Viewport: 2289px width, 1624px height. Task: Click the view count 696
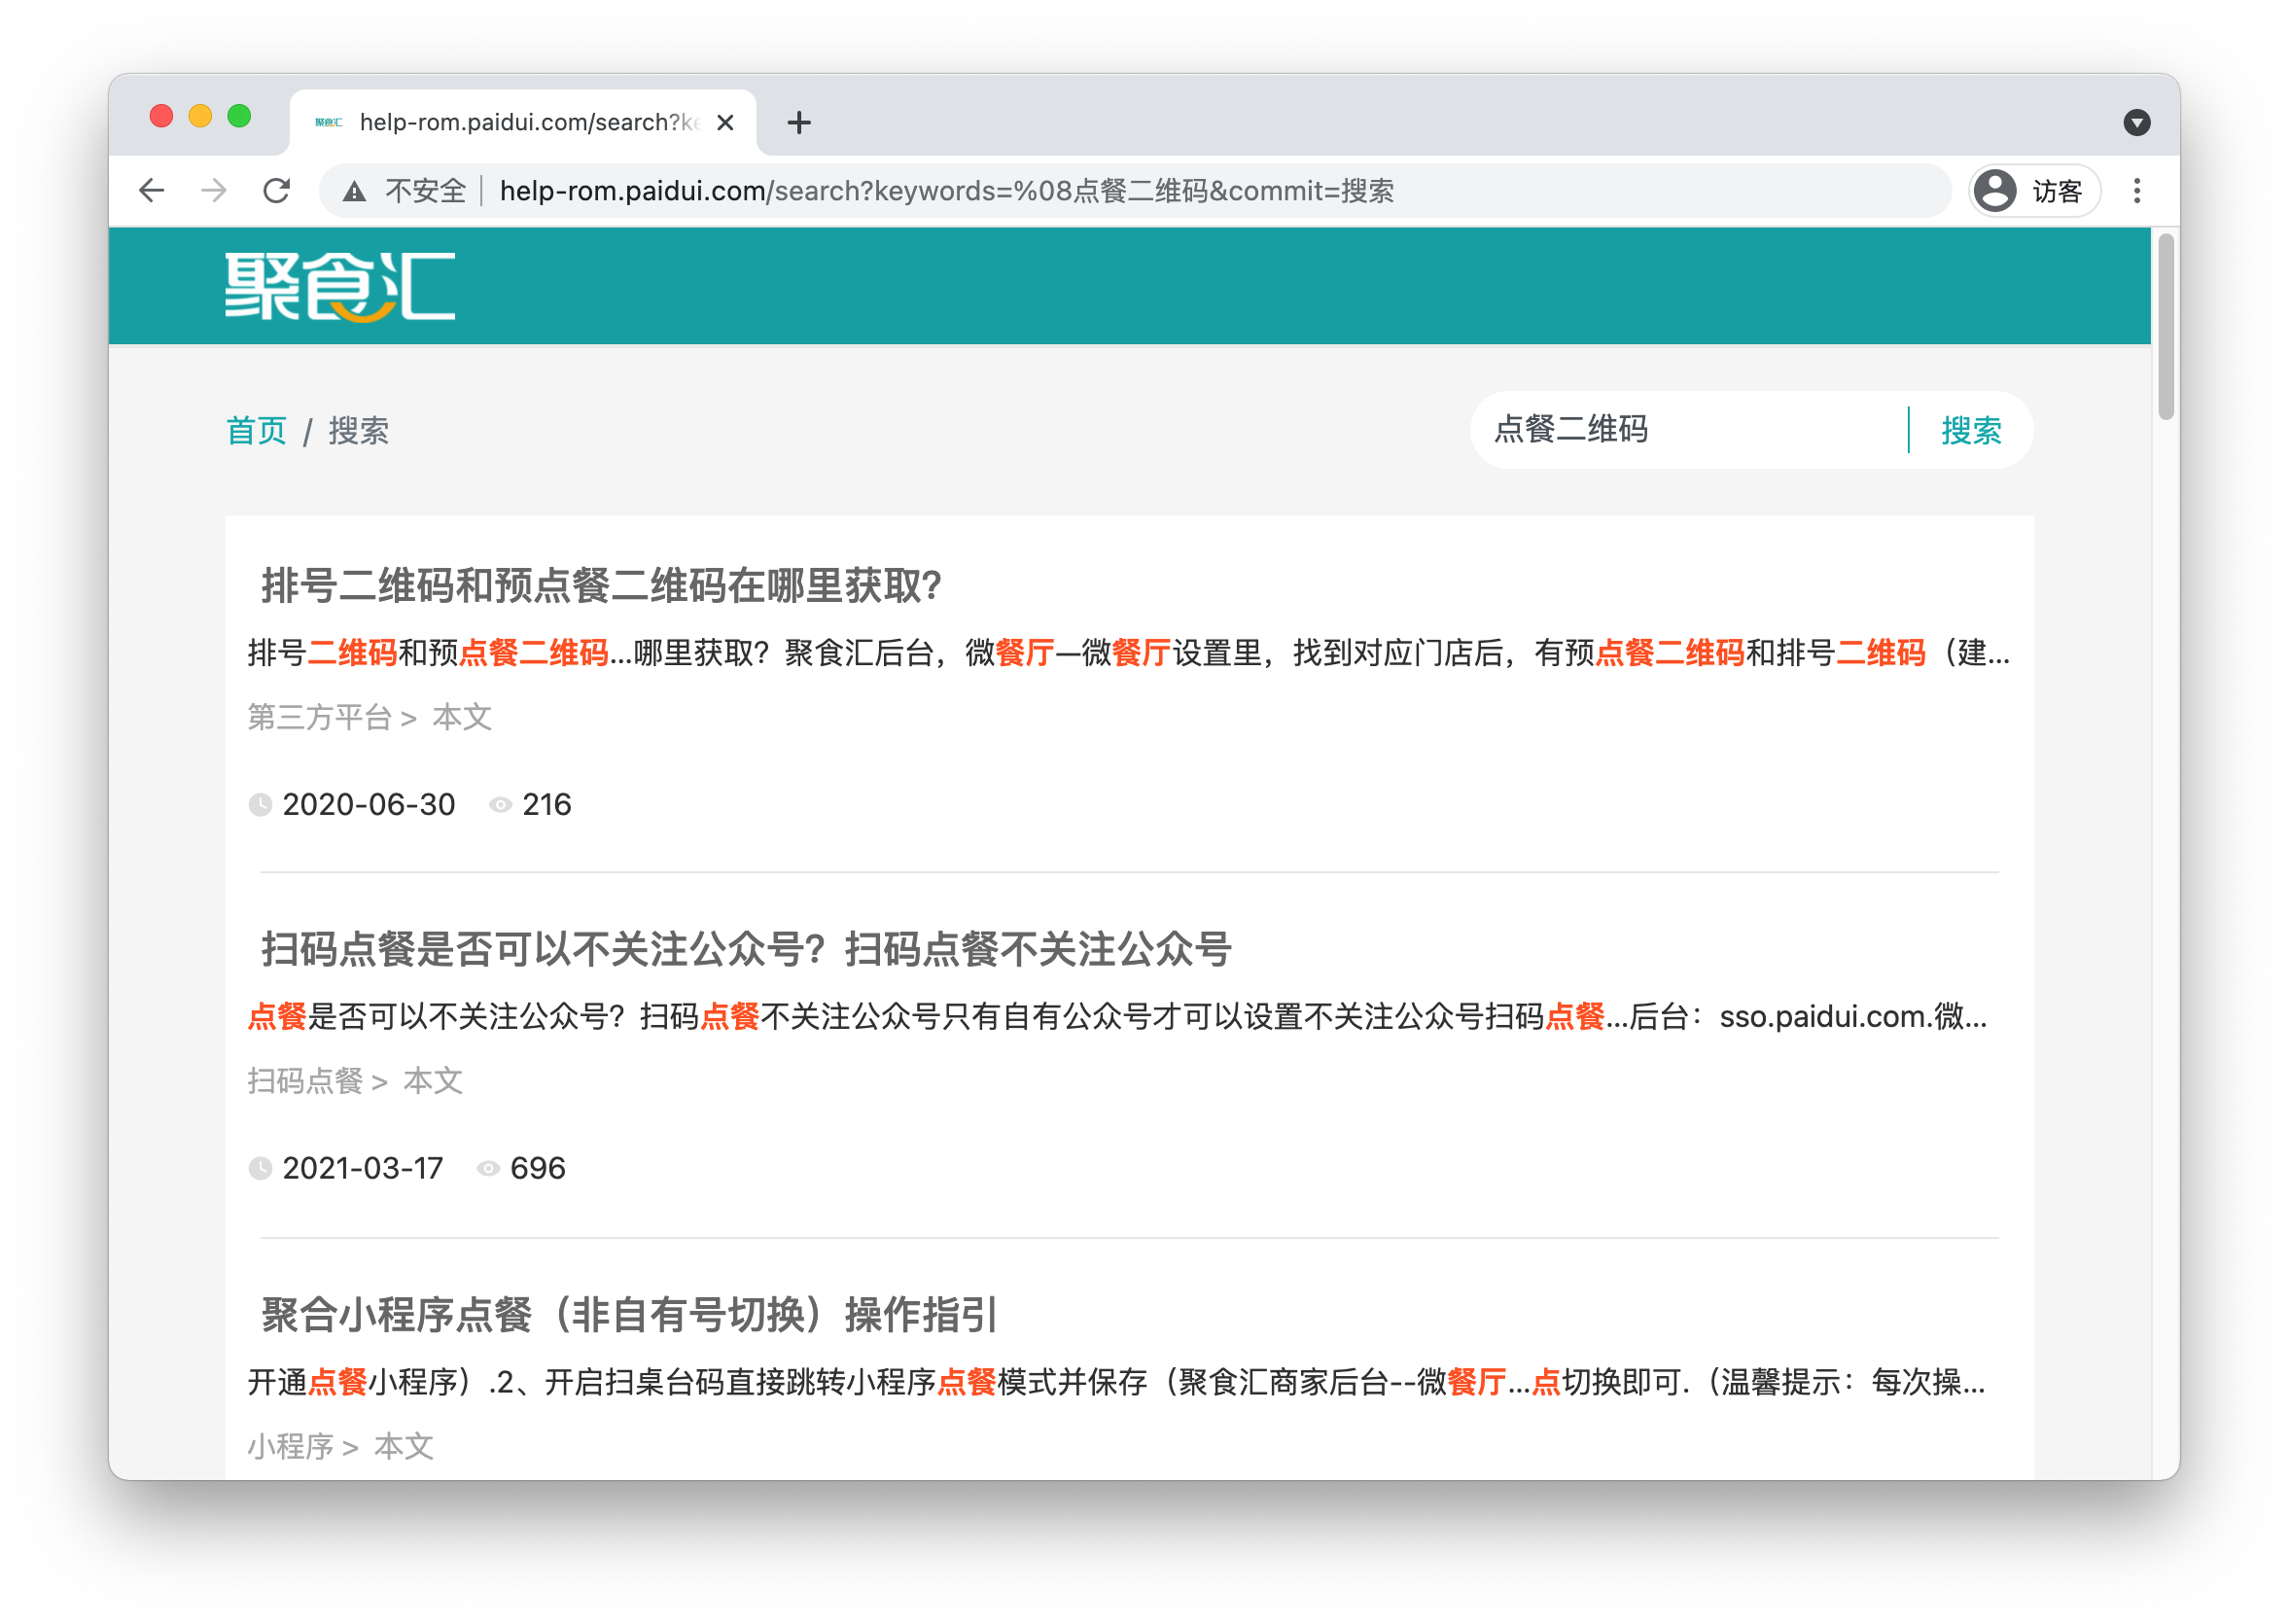tap(538, 1169)
